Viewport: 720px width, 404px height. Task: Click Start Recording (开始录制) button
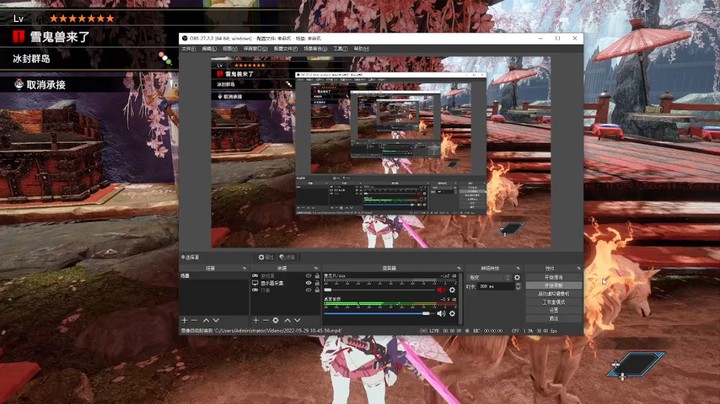point(554,286)
